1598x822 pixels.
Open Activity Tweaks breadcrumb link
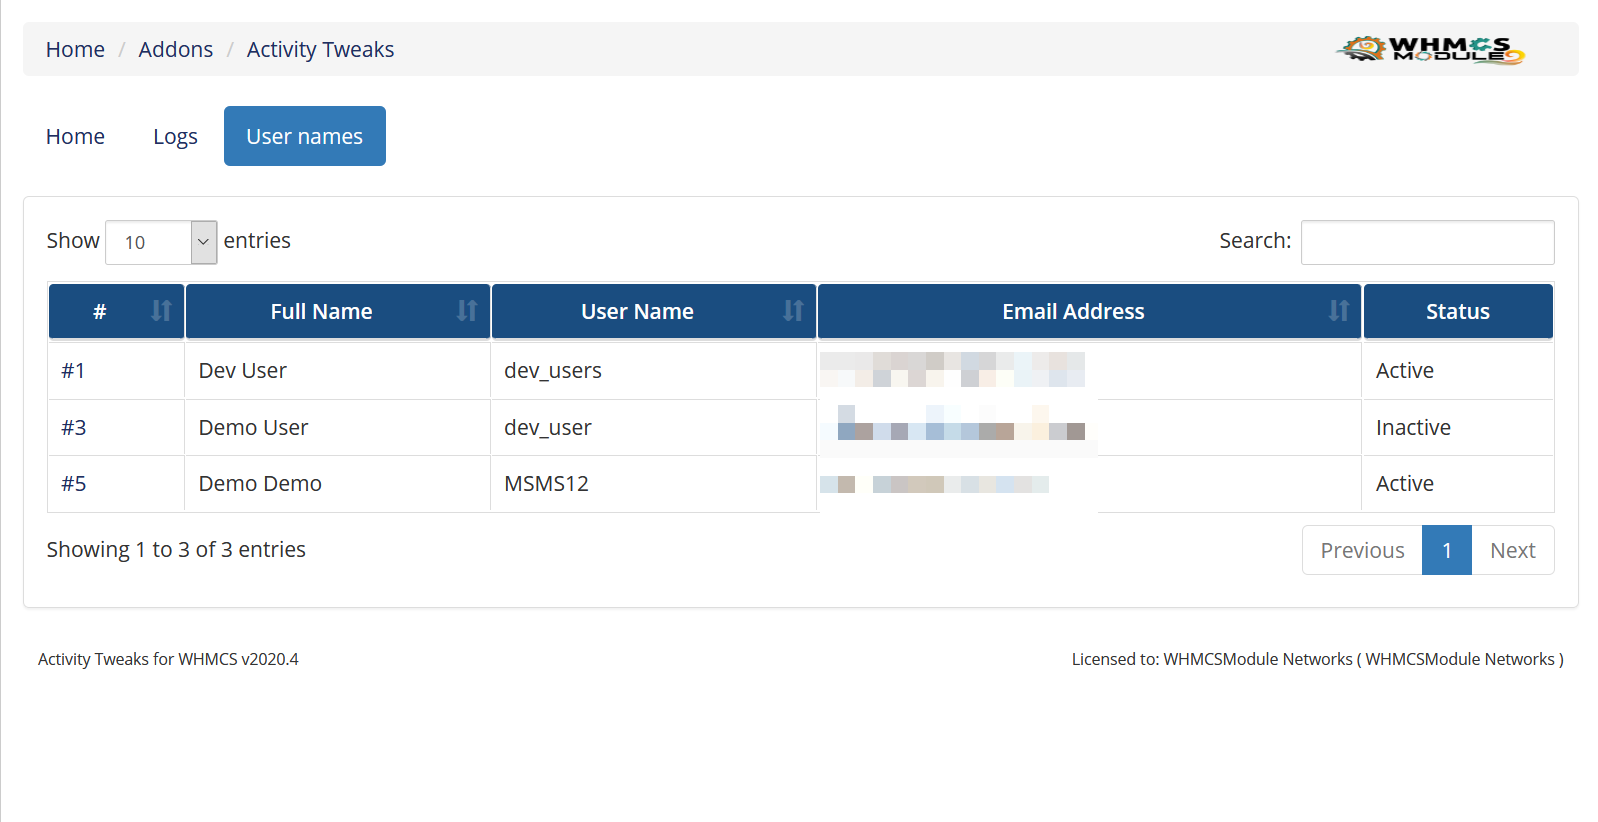[320, 49]
